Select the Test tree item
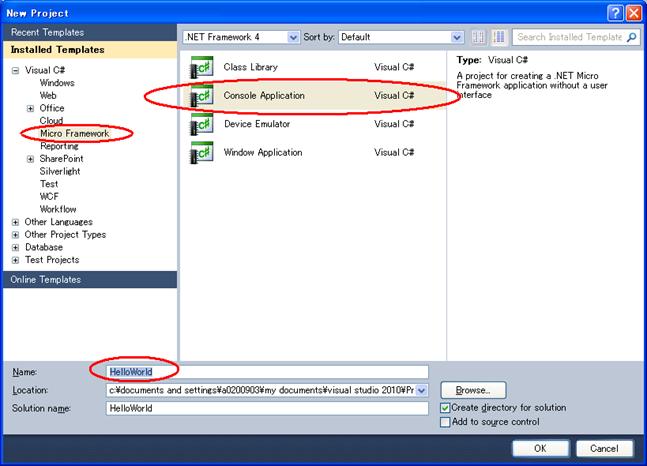647x466 pixels. tap(49, 184)
